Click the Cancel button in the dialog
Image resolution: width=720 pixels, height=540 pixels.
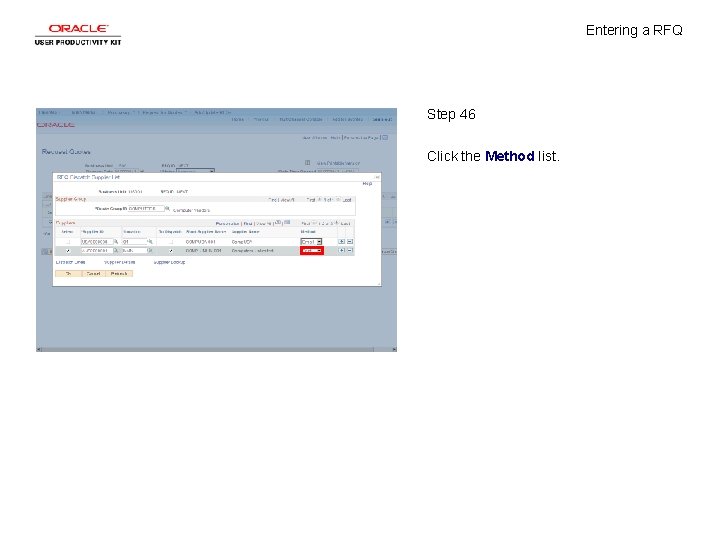pos(94,274)
